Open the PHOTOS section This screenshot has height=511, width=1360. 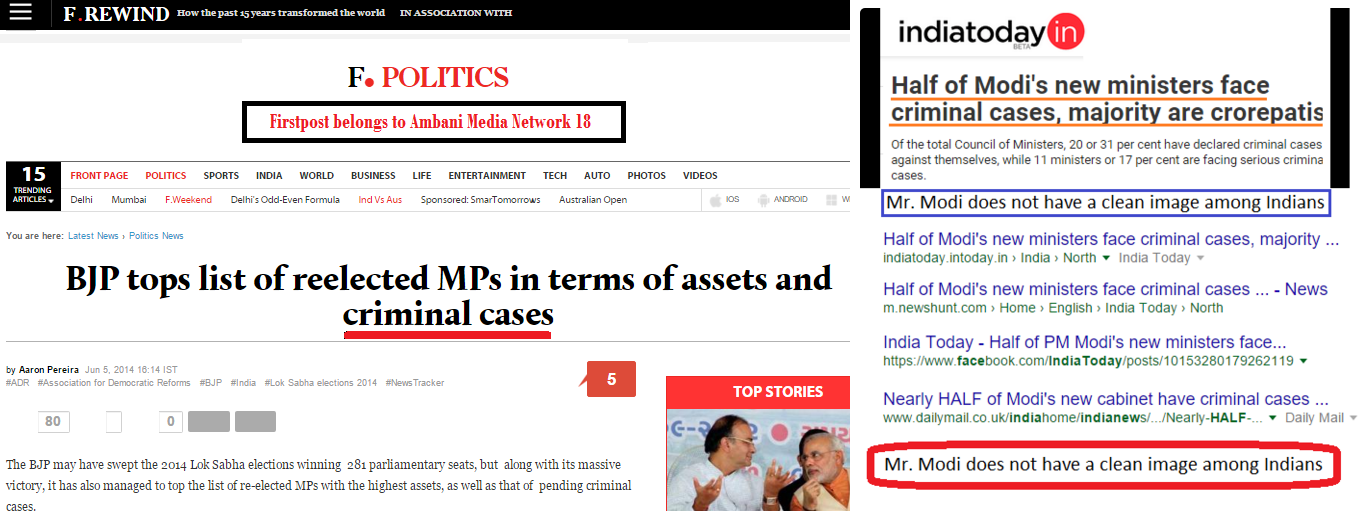(x=646, y=176)
